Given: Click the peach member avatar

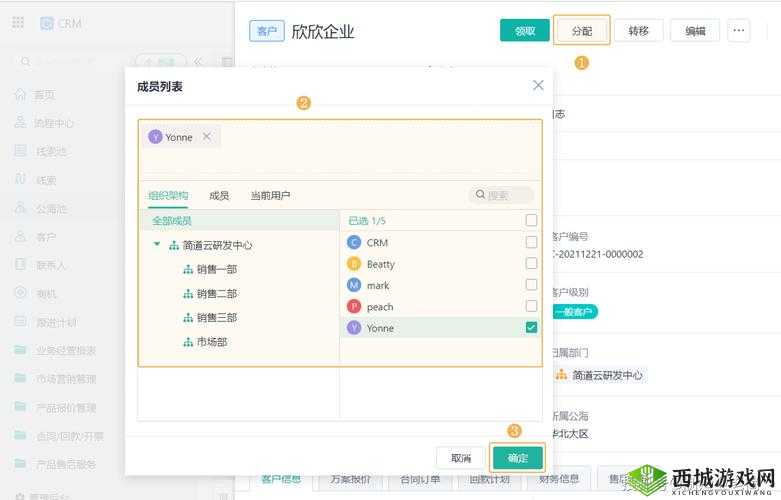Looking at the screenshot, I should (354, 307).
